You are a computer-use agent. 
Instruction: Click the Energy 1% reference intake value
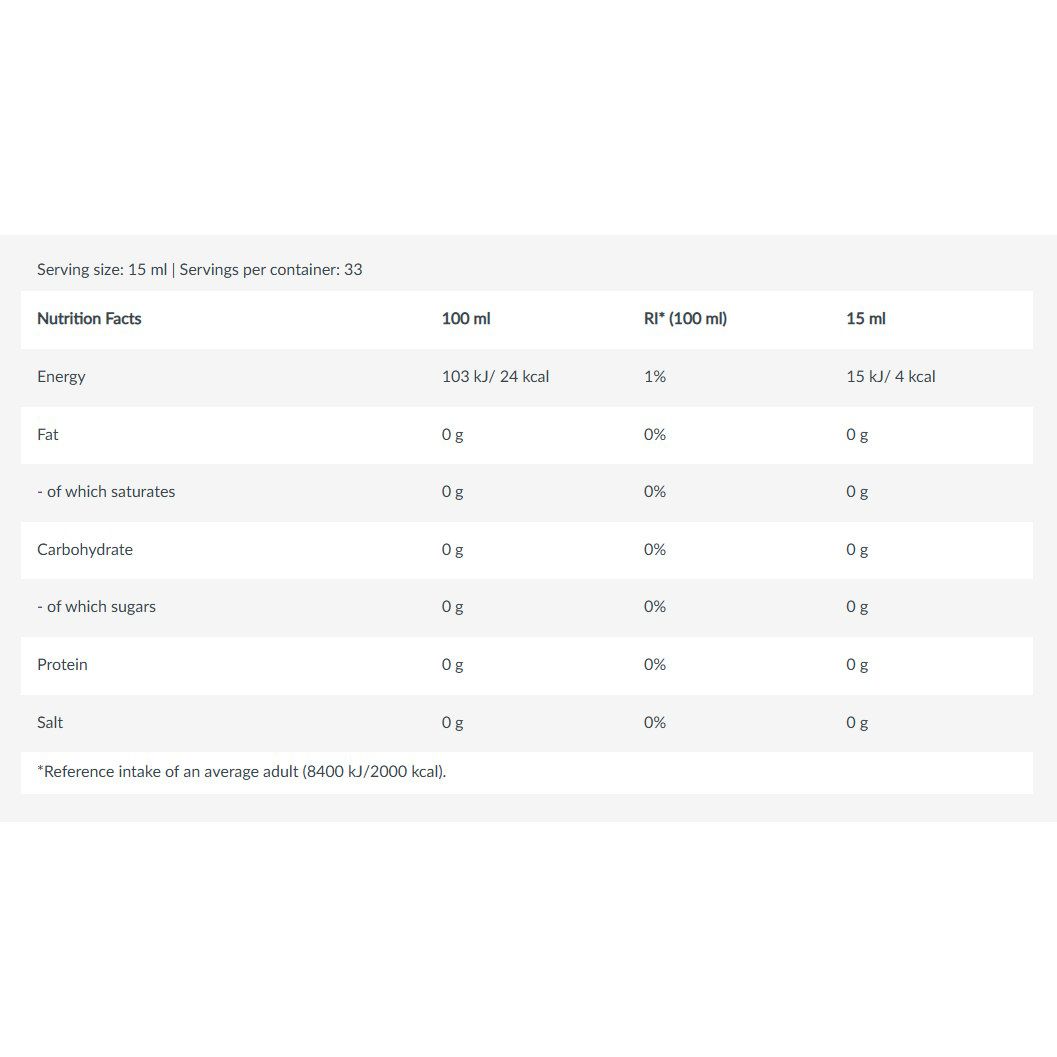tap(655, 377)
